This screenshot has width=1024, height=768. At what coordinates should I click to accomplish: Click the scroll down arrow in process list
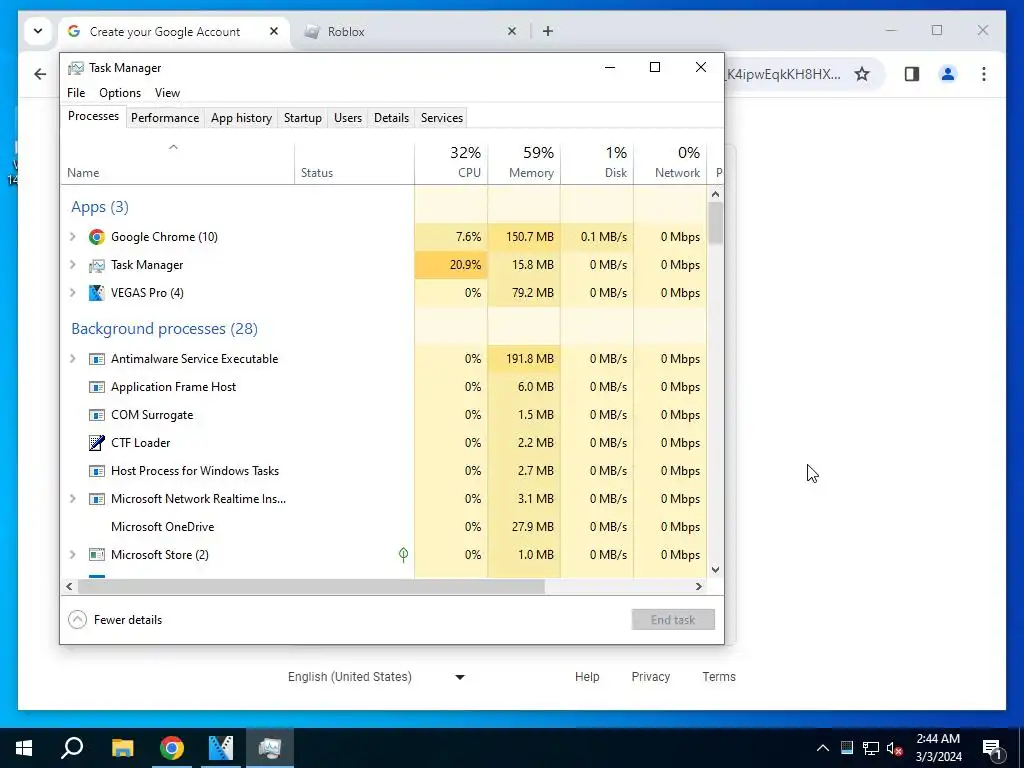pyautogui.click(x=716, y=569)
